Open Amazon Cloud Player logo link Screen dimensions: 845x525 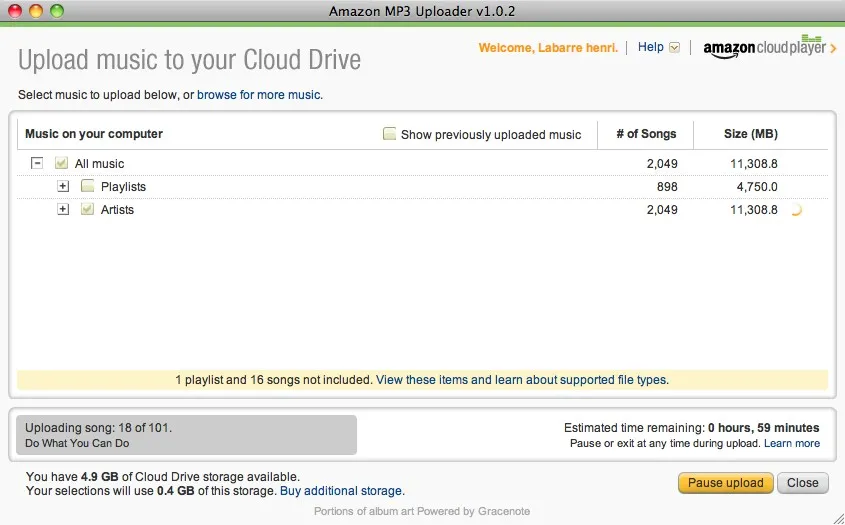(764, 47)
